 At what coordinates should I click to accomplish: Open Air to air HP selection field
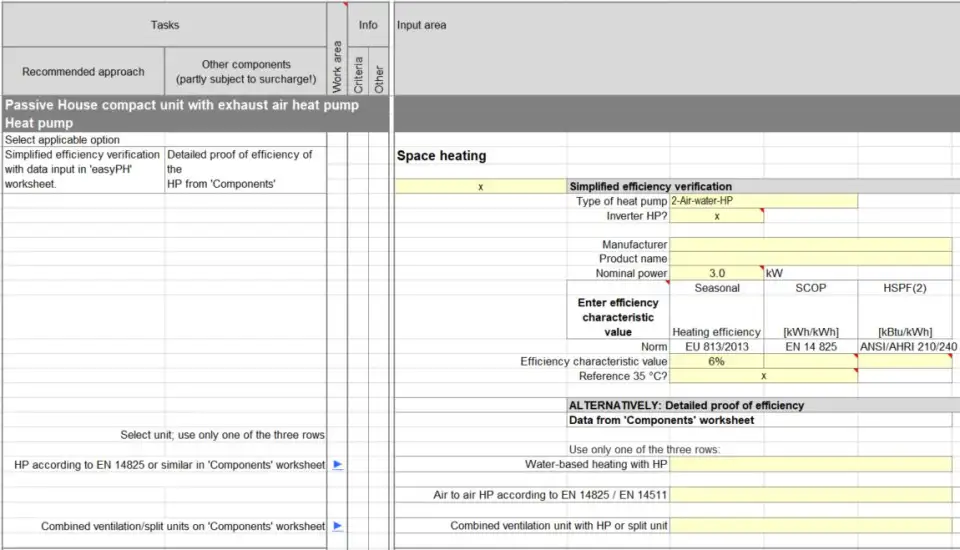pyautogui.click(x=810, y=495)
